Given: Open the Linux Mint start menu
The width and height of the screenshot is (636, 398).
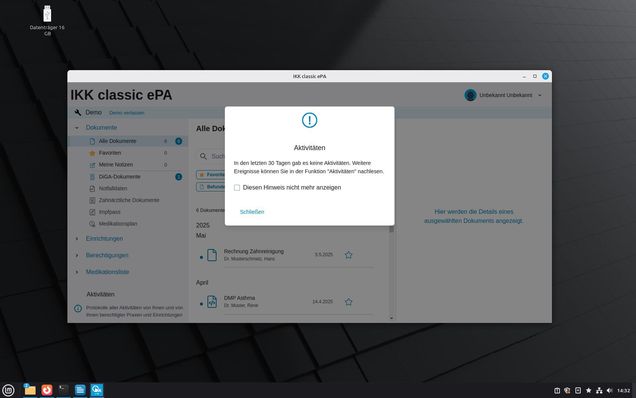Looking at the screenshot, I should point(8,390).
